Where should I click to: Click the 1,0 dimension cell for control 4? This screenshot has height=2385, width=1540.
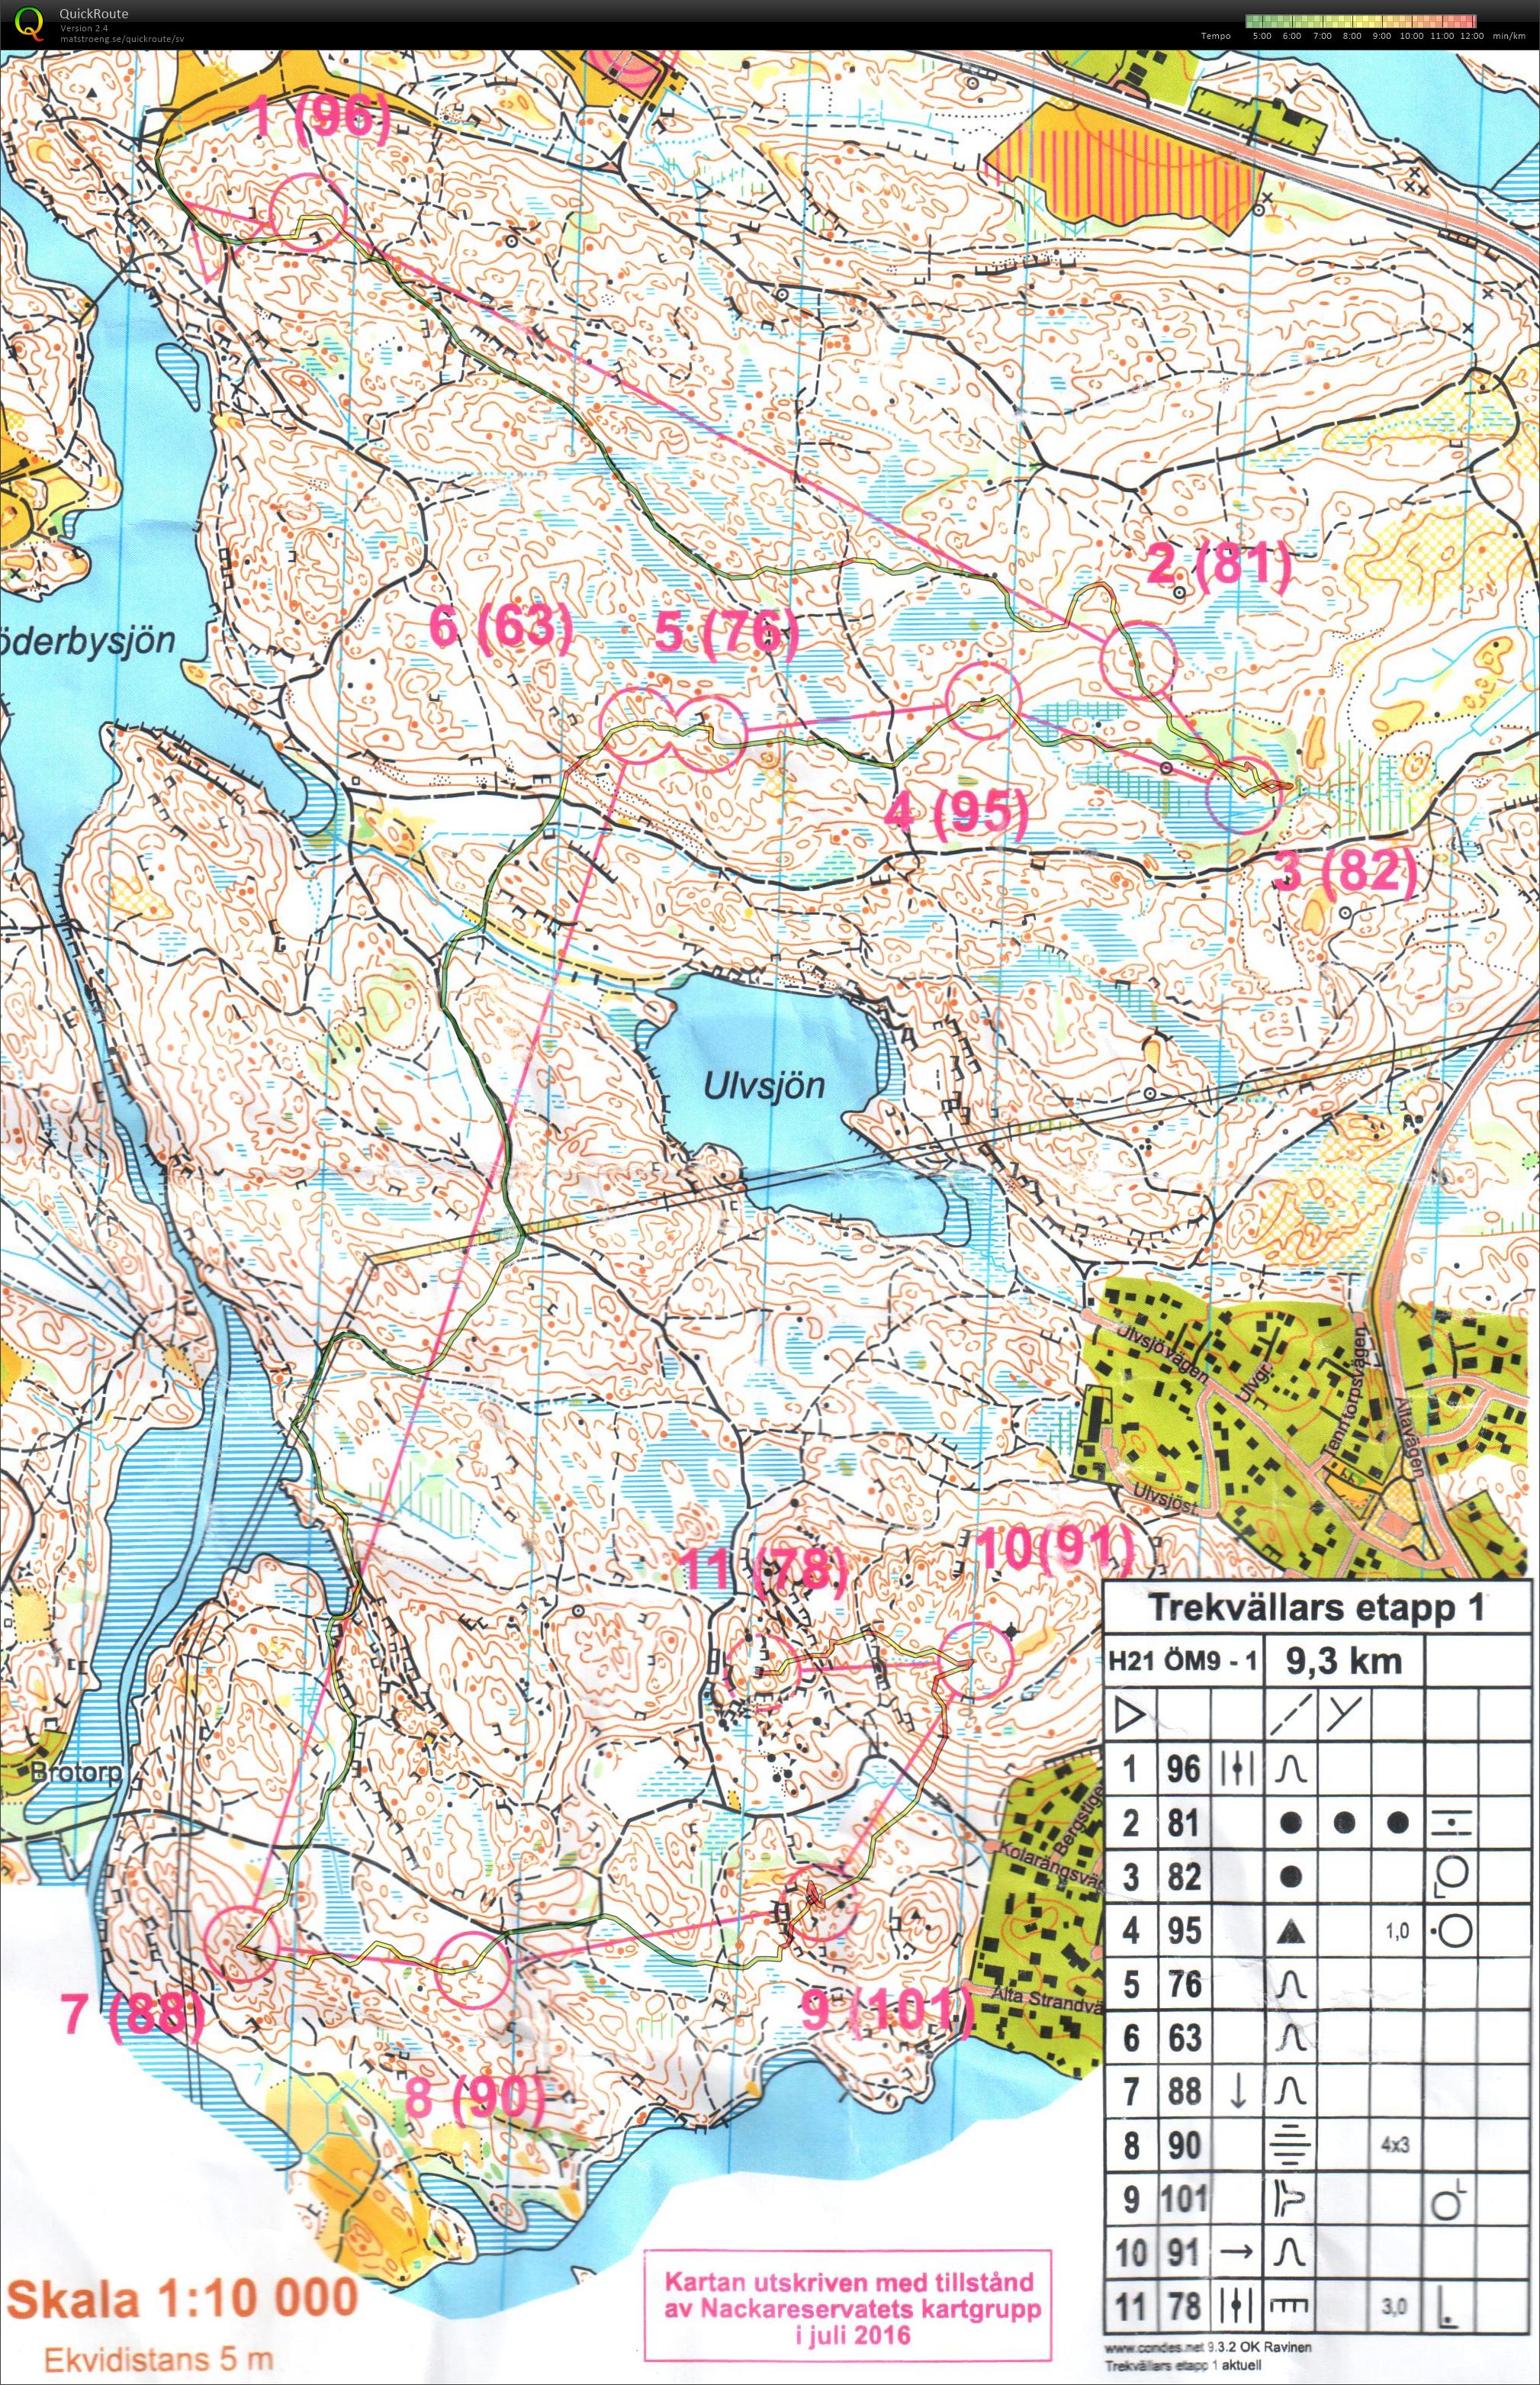[1396, 1932]
